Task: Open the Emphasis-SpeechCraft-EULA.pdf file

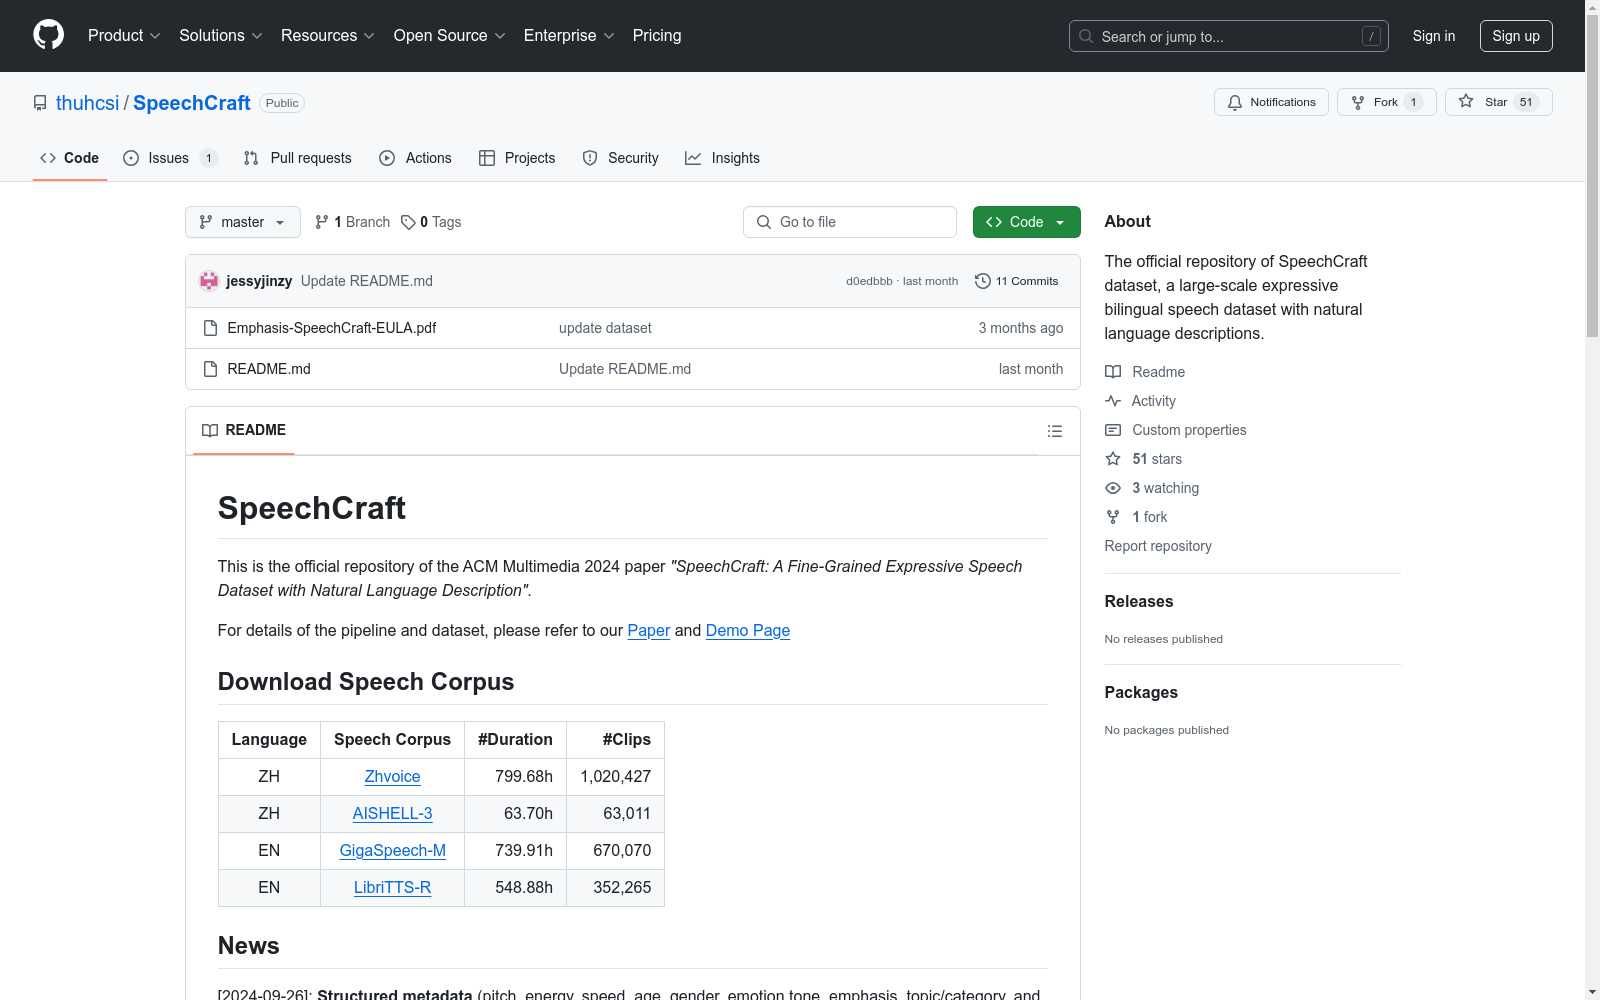Action: coord(332,328)
